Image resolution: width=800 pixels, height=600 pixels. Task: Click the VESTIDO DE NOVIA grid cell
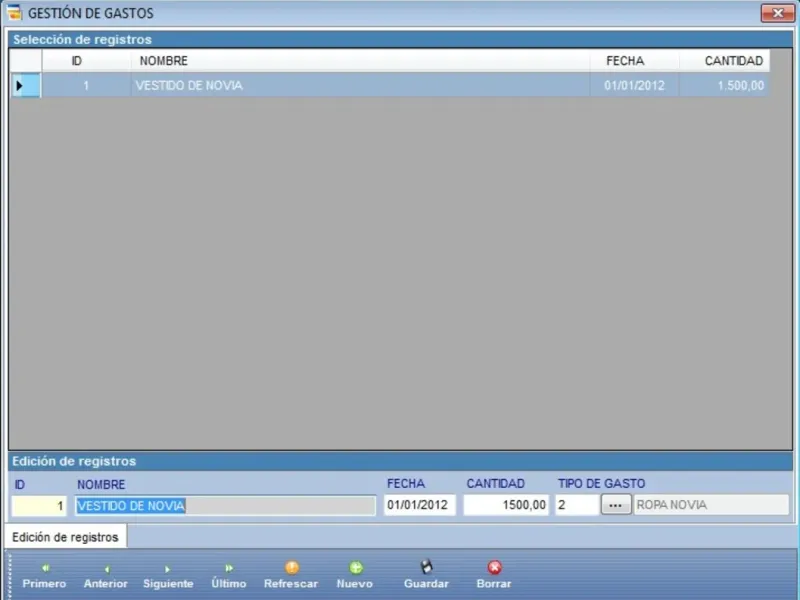(360, 85)
